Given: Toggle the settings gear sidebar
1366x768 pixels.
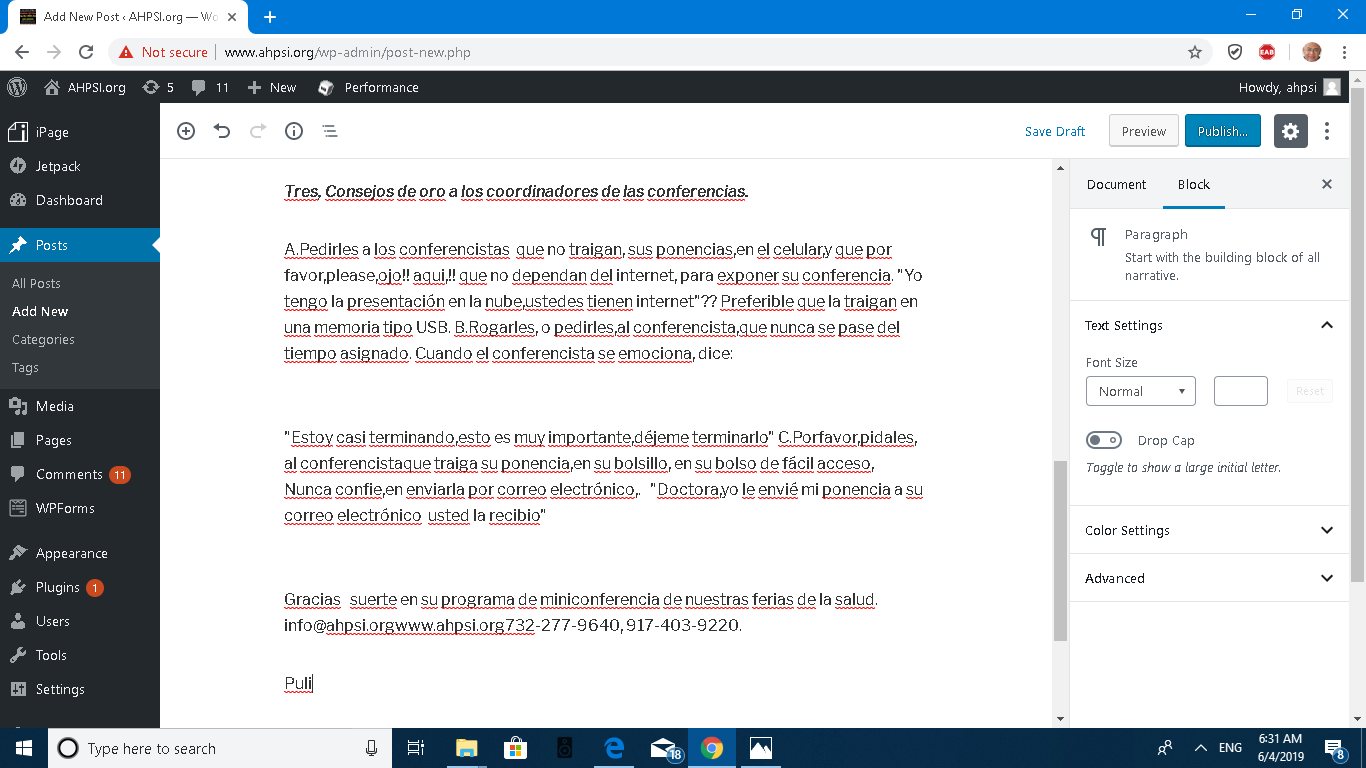Looking at the screenshot, I should click(x=1290, y=131).
